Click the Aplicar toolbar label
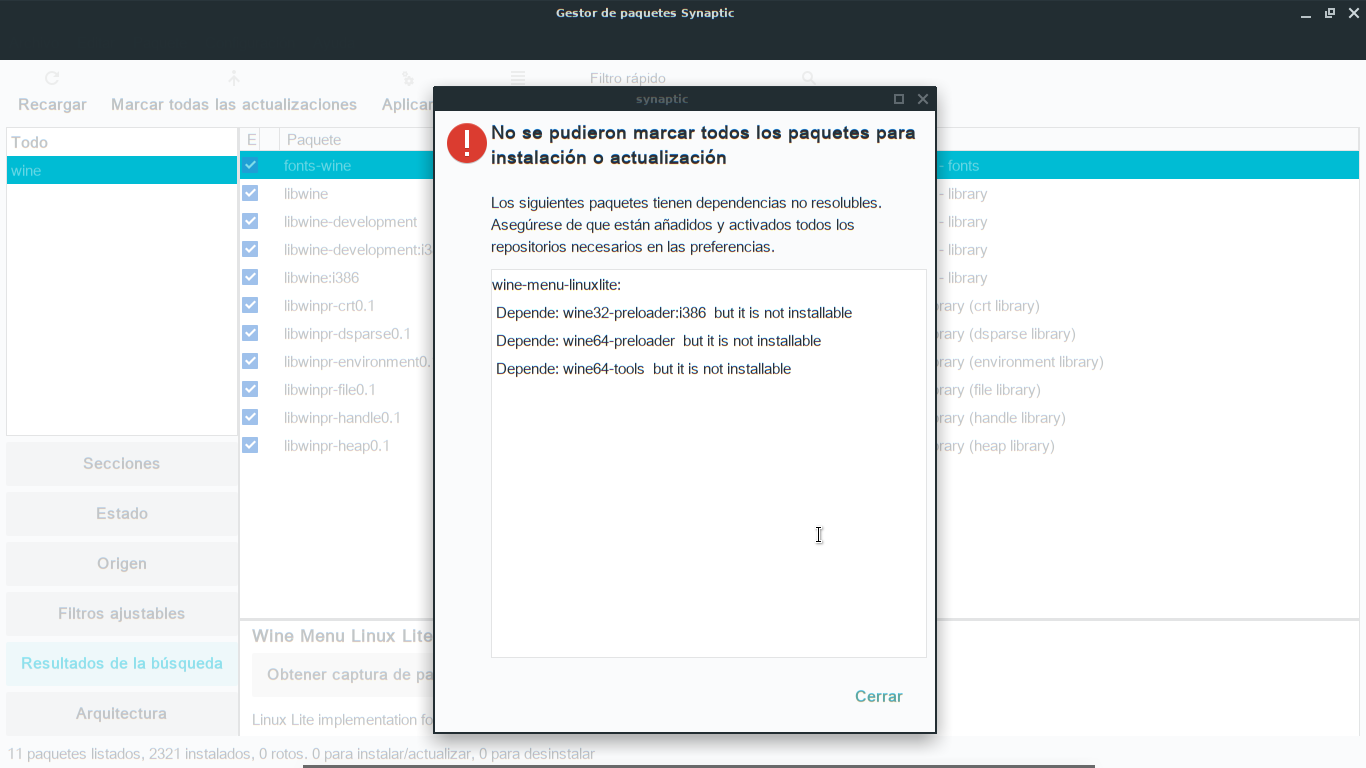The image size is (1366, 768). (x=407, y=104)
